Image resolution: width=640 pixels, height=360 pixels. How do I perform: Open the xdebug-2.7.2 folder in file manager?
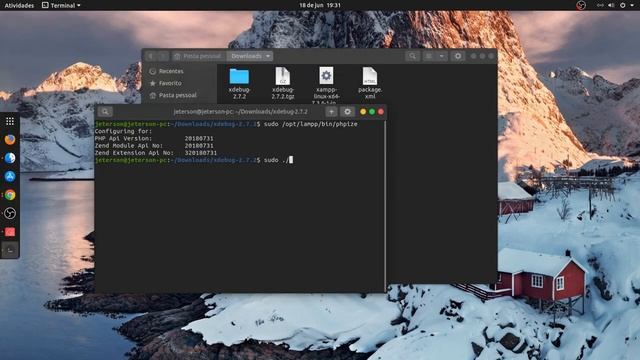239,83
